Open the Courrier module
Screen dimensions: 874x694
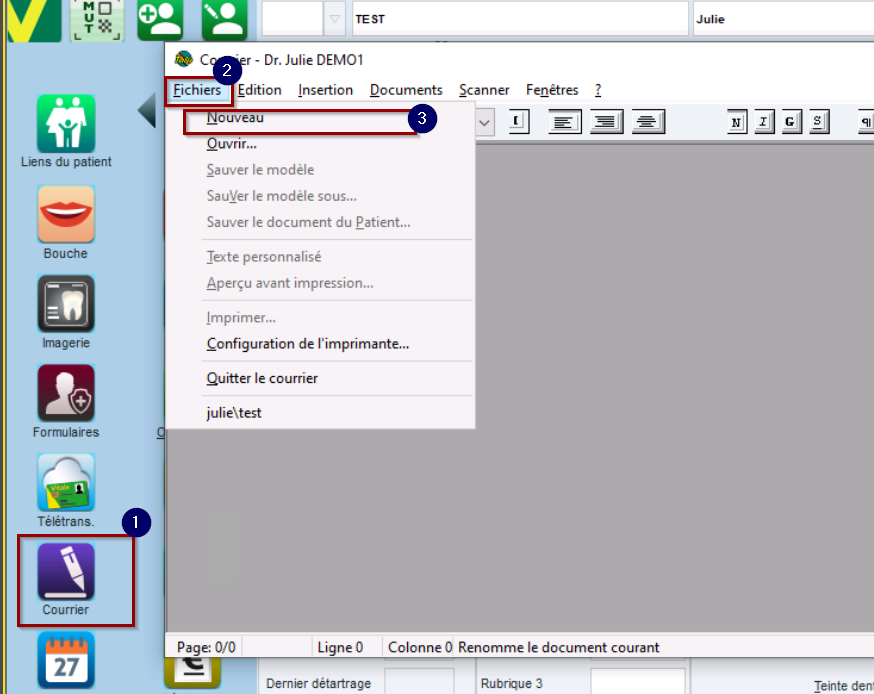pos(66,571)
